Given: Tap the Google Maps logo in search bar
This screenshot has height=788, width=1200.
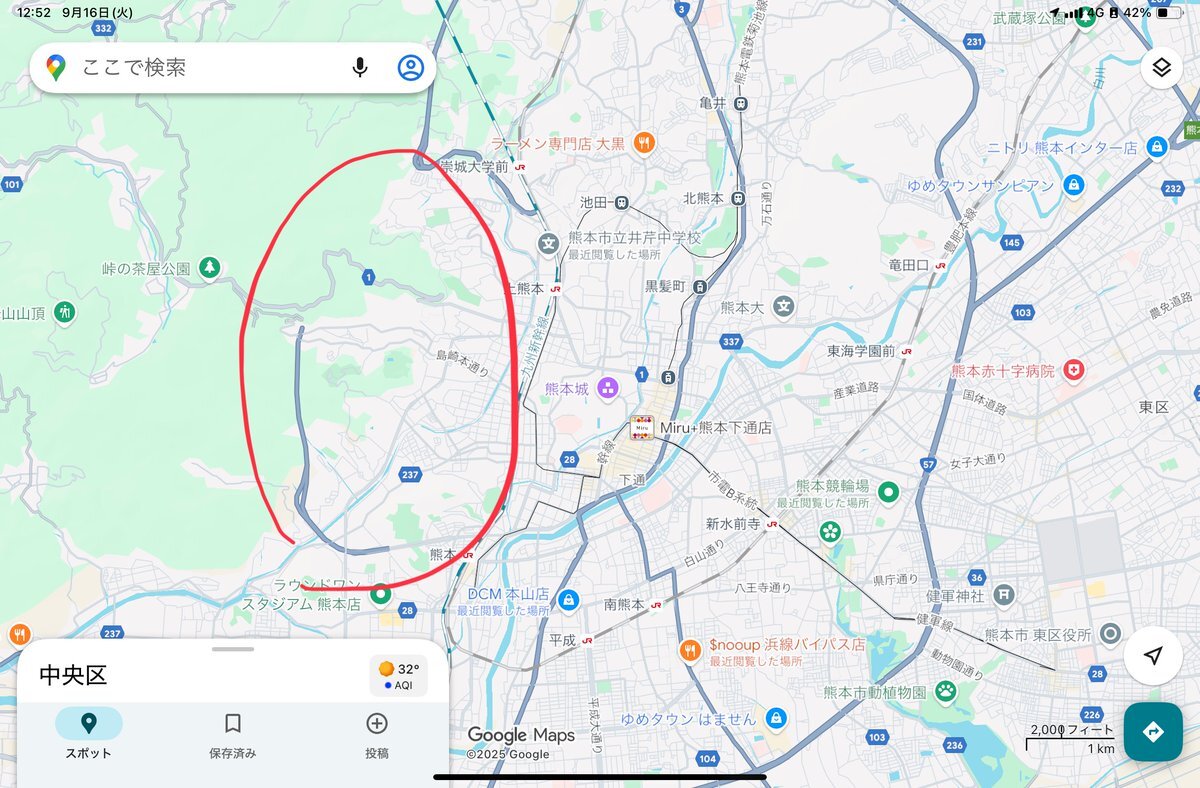Looking at the screenshot, I should (56, 68).
